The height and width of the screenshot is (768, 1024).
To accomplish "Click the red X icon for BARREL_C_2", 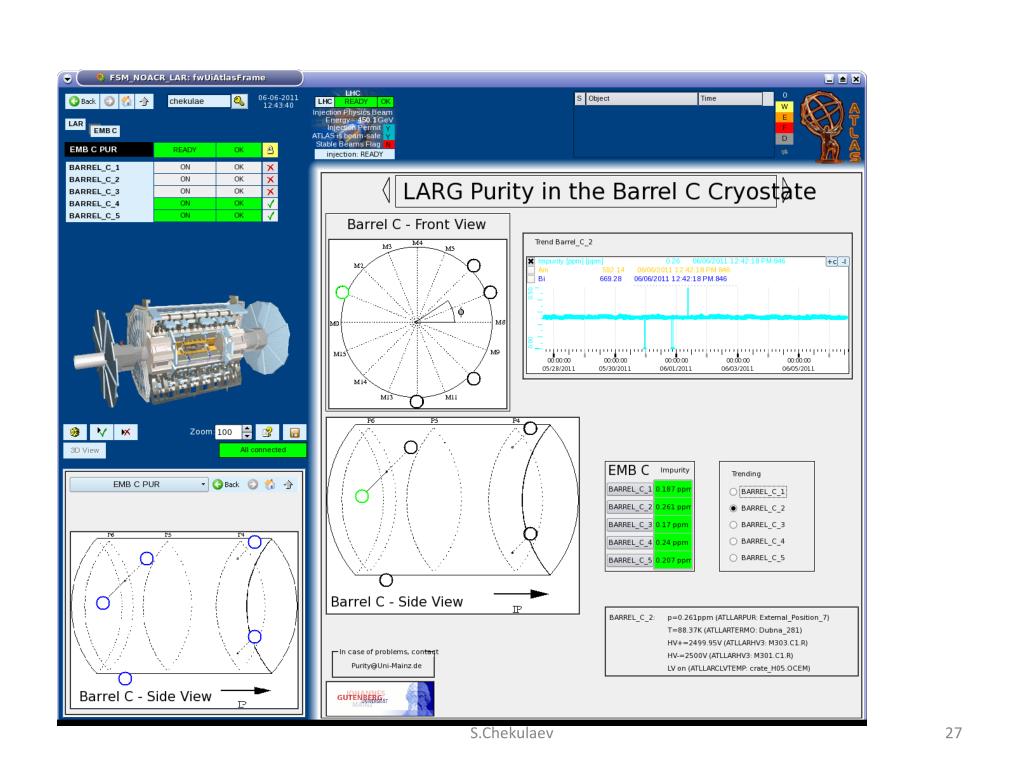I will pos(270,179).
